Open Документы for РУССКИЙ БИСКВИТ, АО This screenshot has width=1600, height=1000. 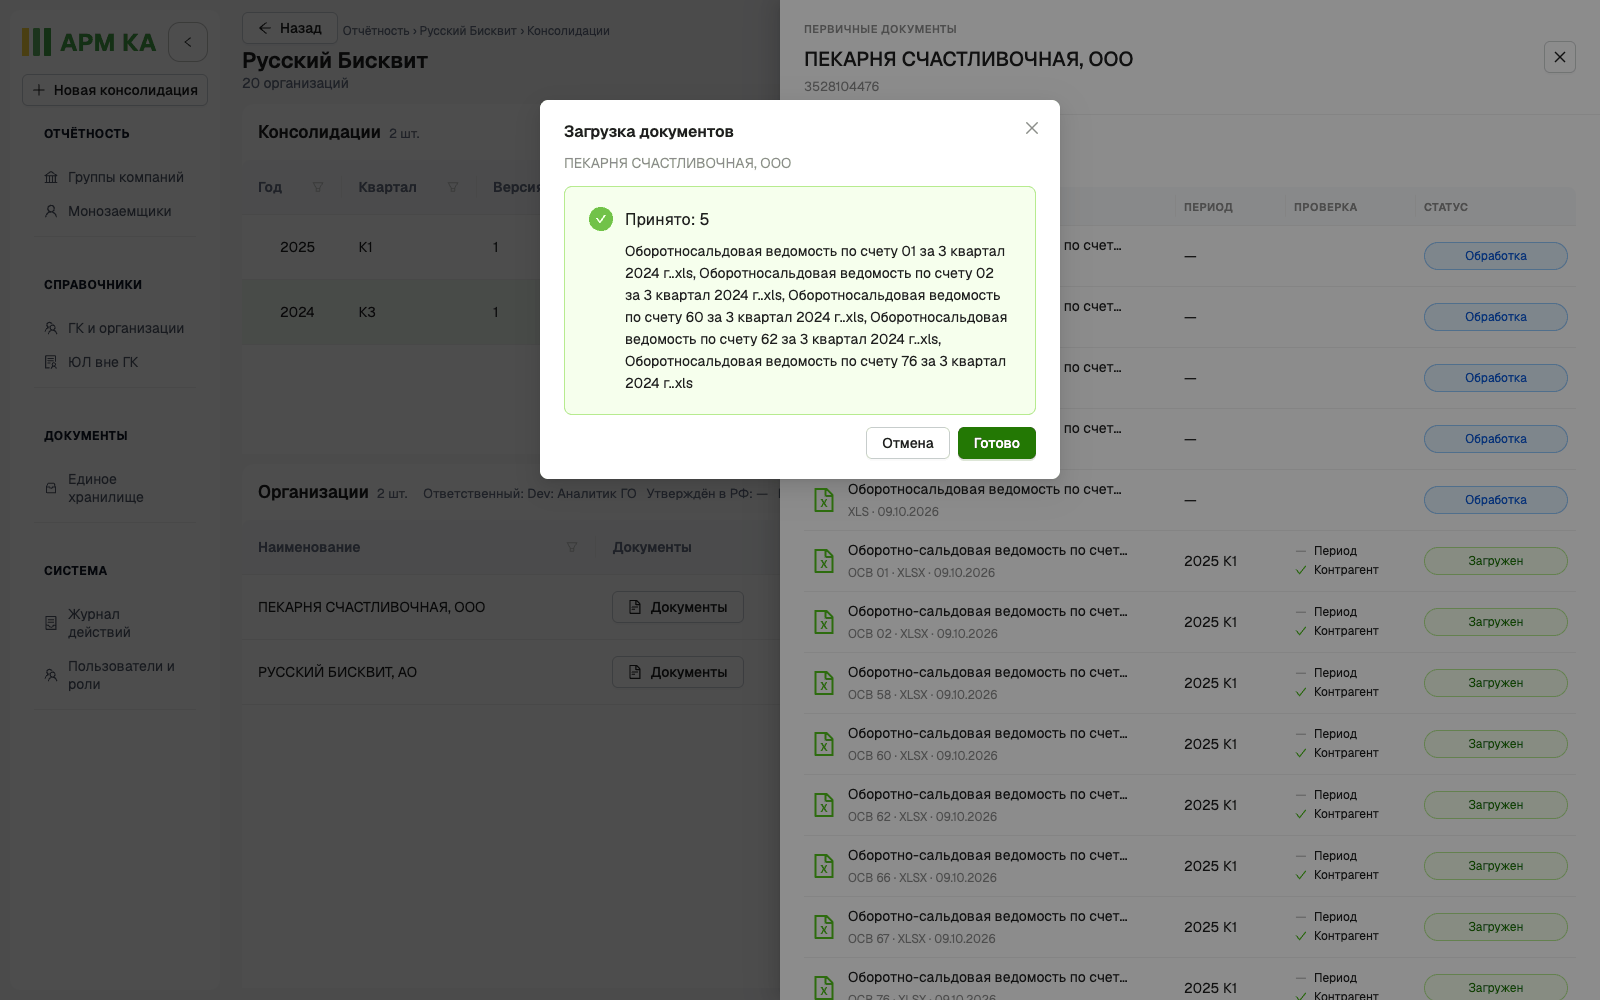coord(678,672)
